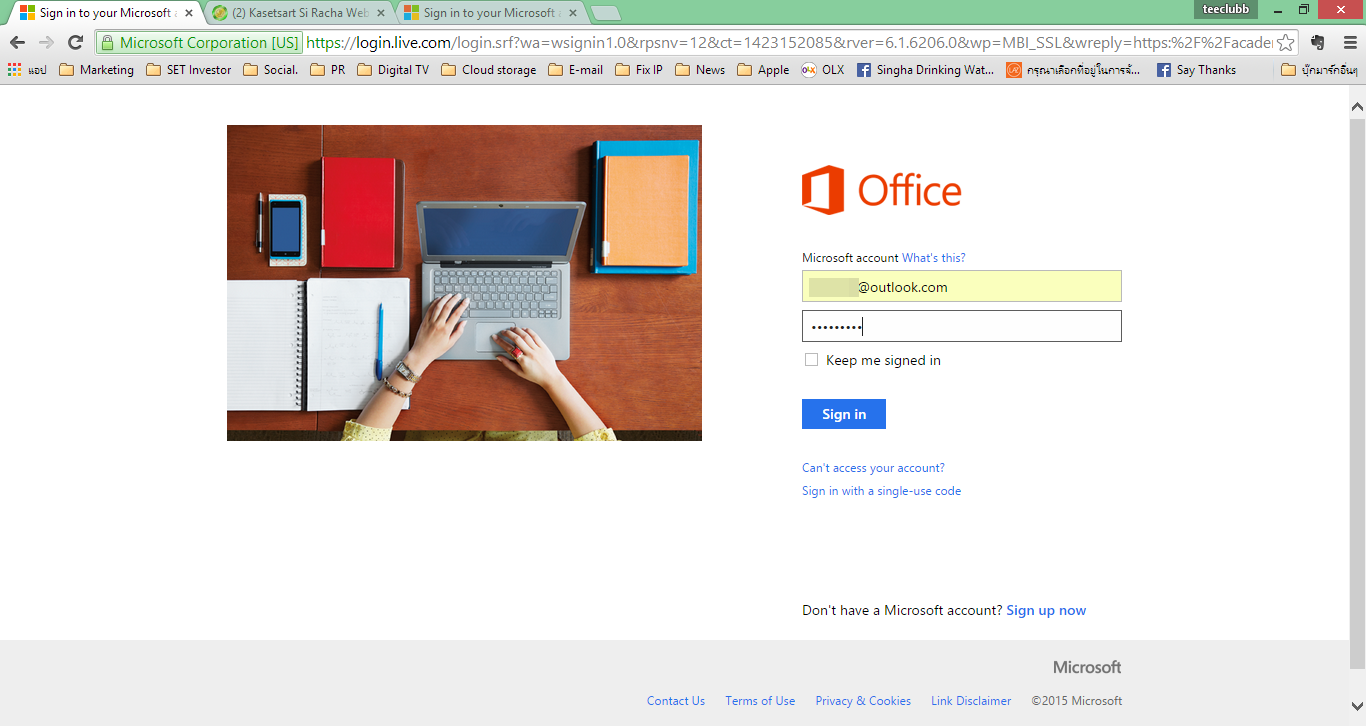Check the Keep me signed in box
The height and width of the screenshot is (726, 1366).
click(x=811, y=360)
